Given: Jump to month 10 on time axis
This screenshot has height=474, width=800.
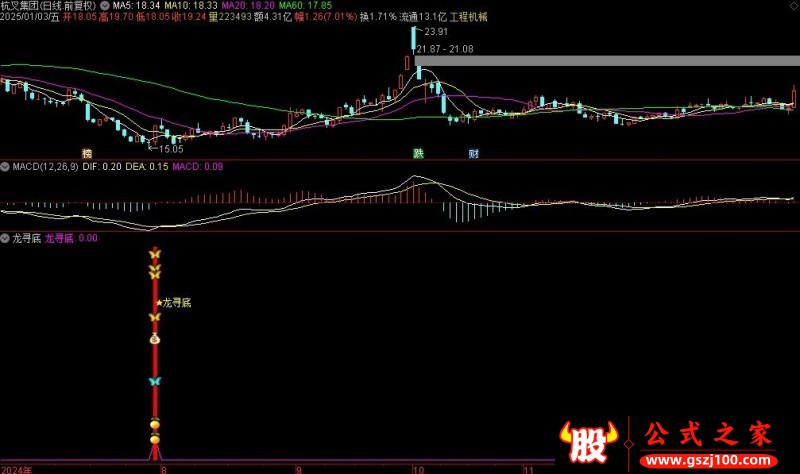Looking at the screenshot, I should tap(418, 470).
